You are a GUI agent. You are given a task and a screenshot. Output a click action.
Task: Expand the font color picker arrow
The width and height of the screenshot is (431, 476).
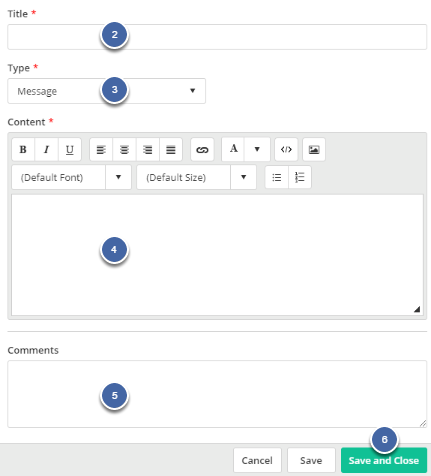[x=257, y=149]
